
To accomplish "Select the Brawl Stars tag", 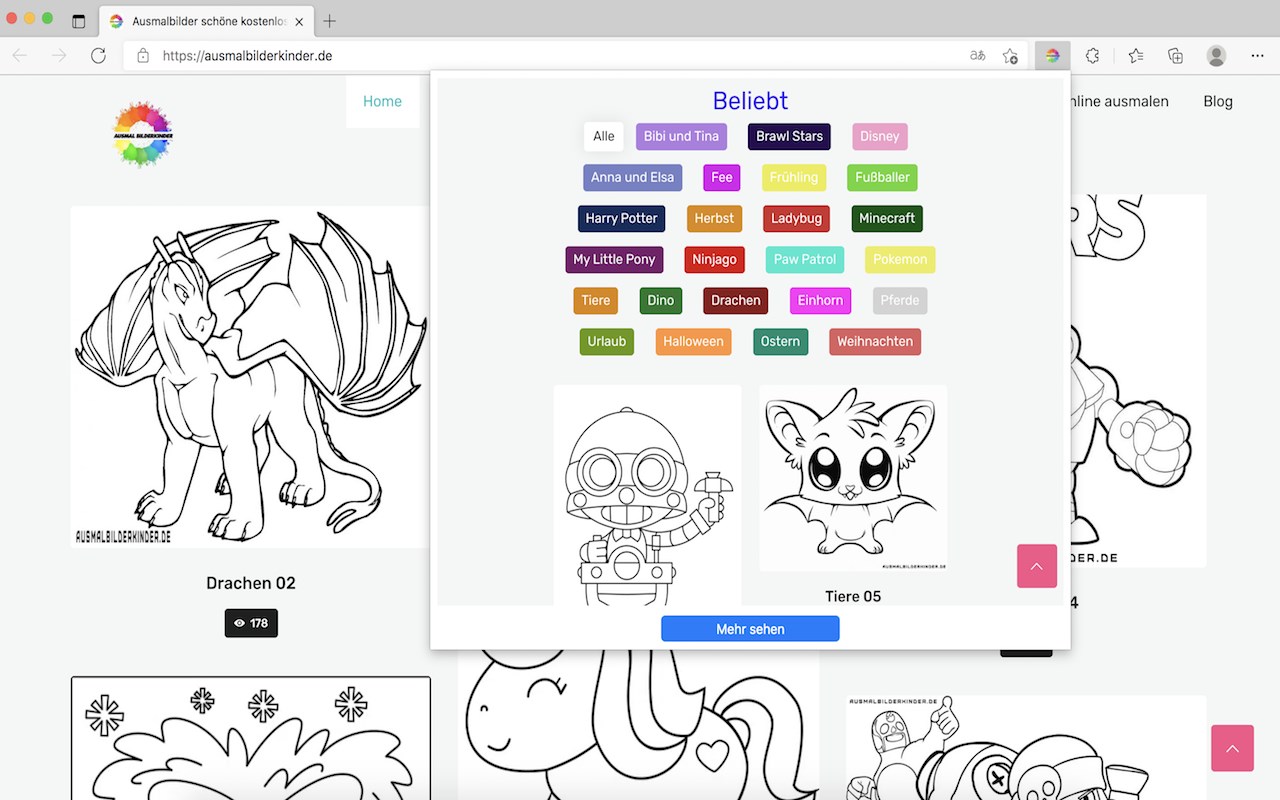I will coord(789,136).
